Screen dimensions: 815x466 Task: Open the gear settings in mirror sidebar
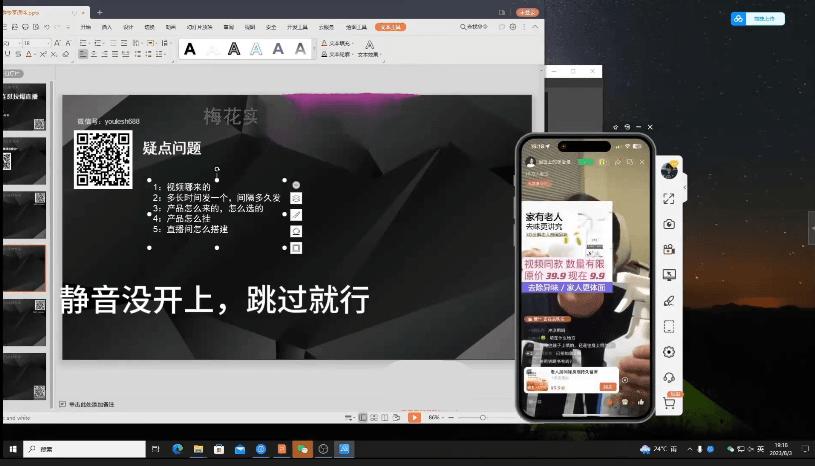coord(669,352)
